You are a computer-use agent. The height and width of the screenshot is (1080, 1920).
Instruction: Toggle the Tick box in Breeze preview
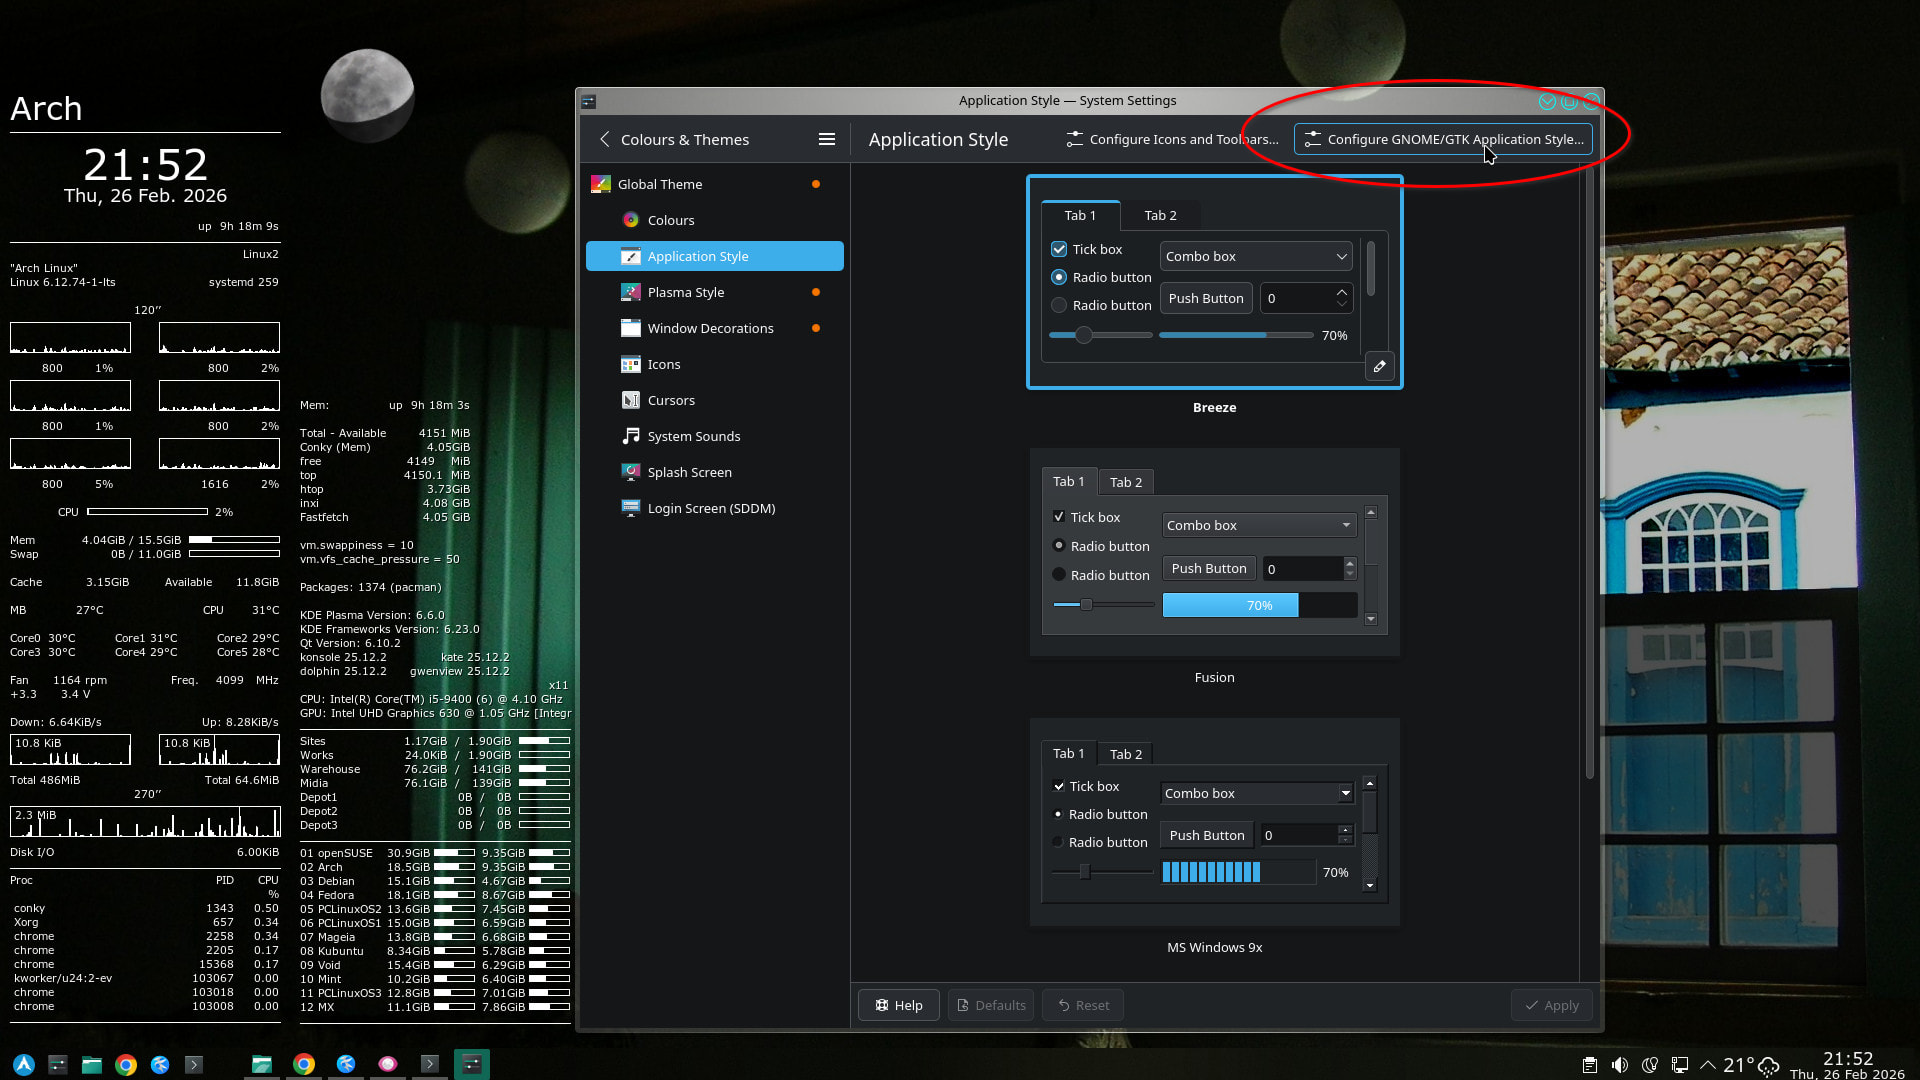click(1059, 249)
